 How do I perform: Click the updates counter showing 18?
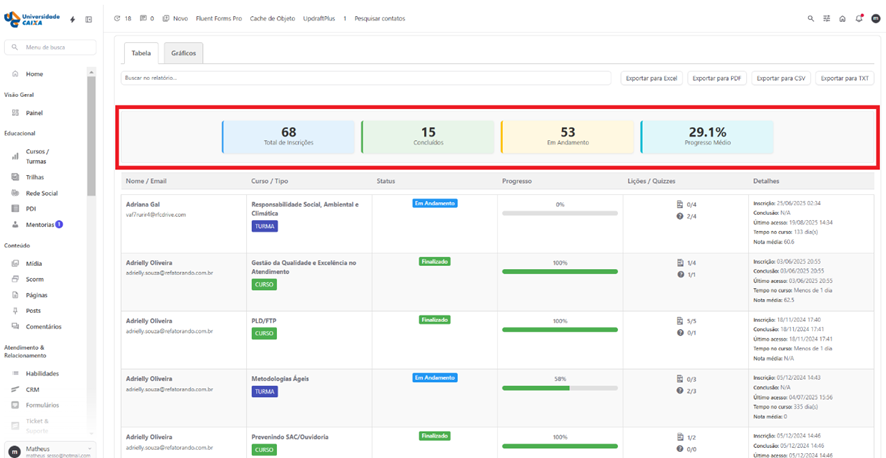[x=123, y=18]
